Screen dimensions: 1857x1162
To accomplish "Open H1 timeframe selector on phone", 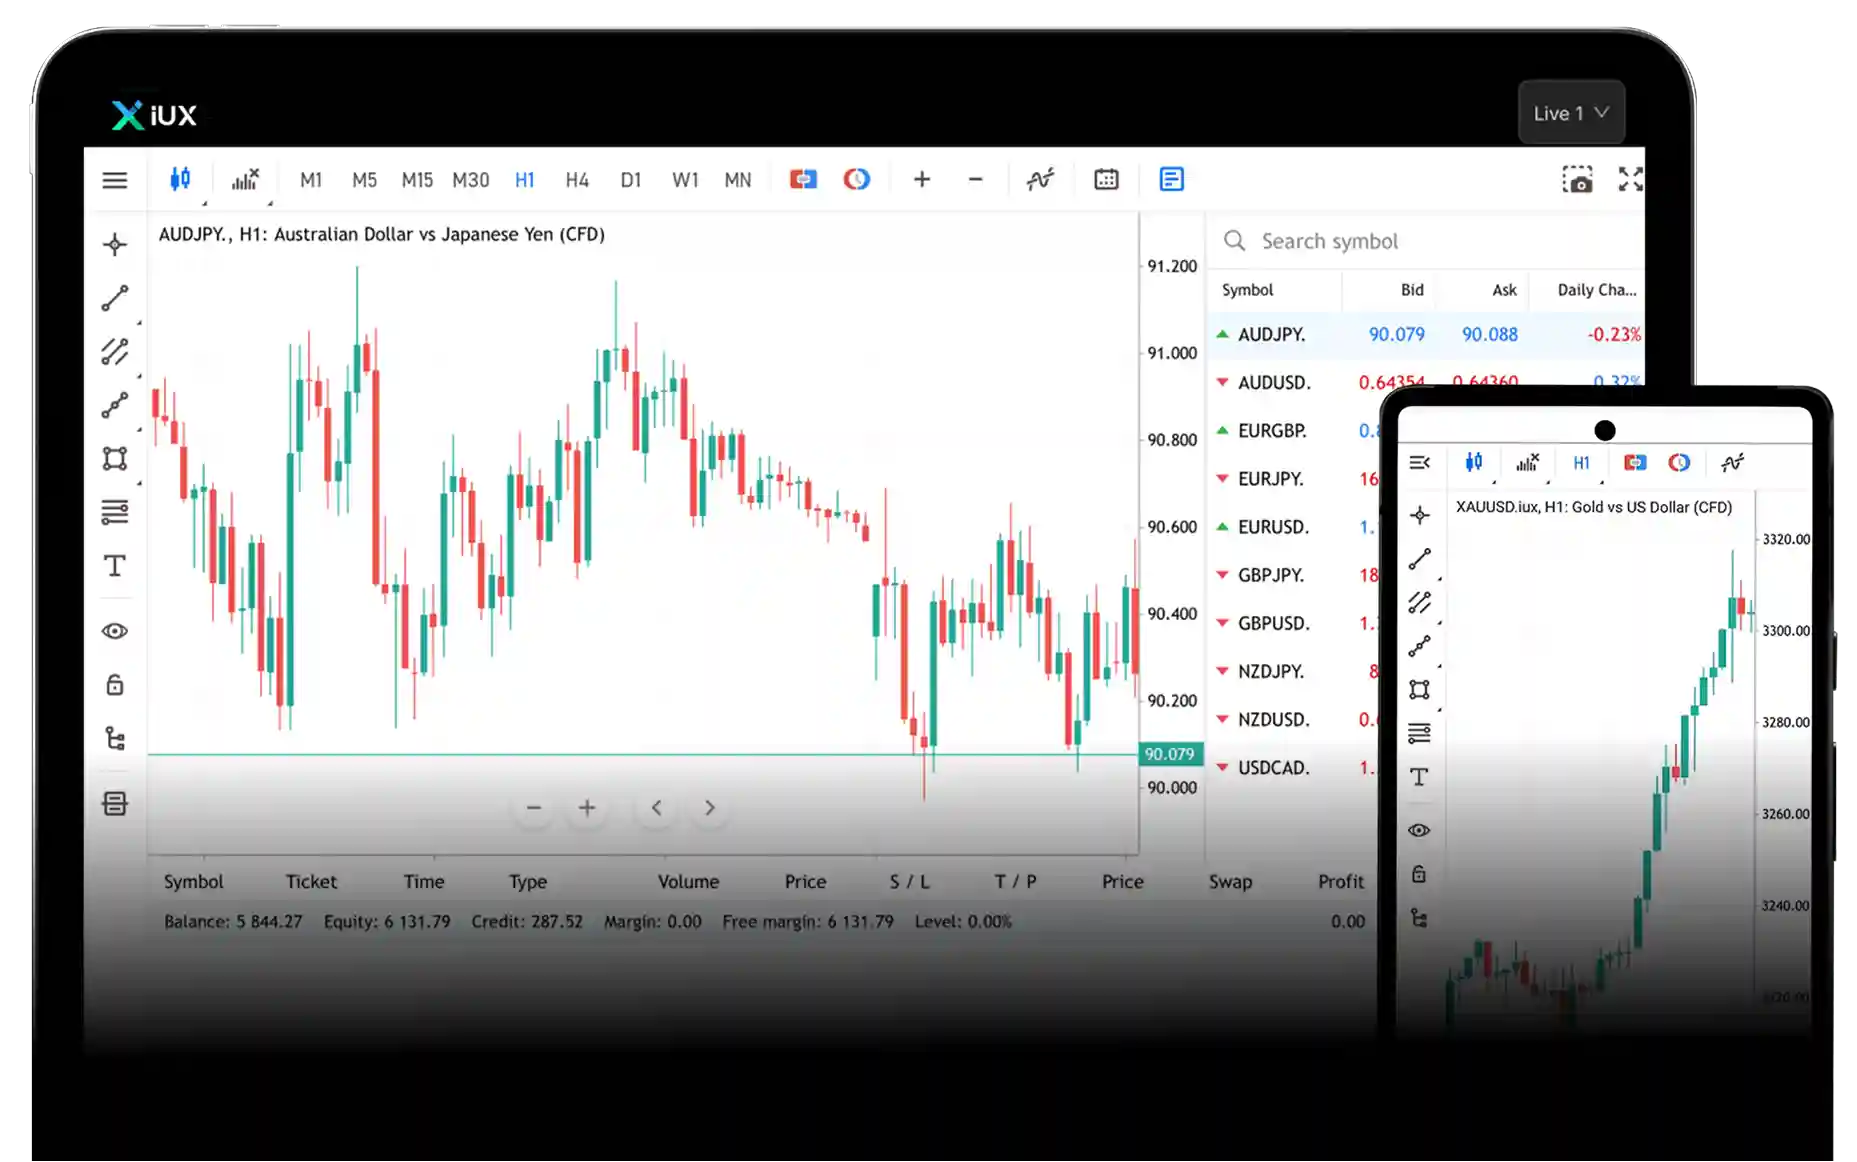I will (x=1581, y=463).
